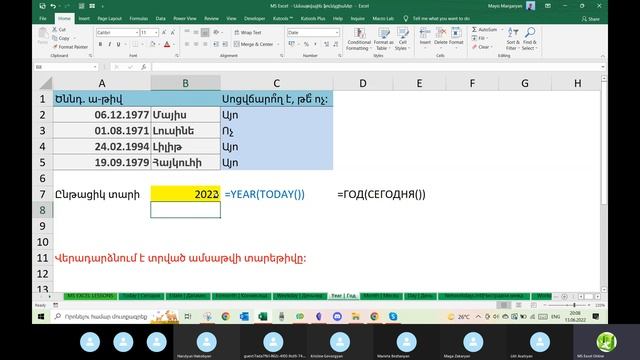Image resolution: width=640 pixels, height=360 pixels.
Task: Click Decrease Indent icon
Action: [216, 44]
